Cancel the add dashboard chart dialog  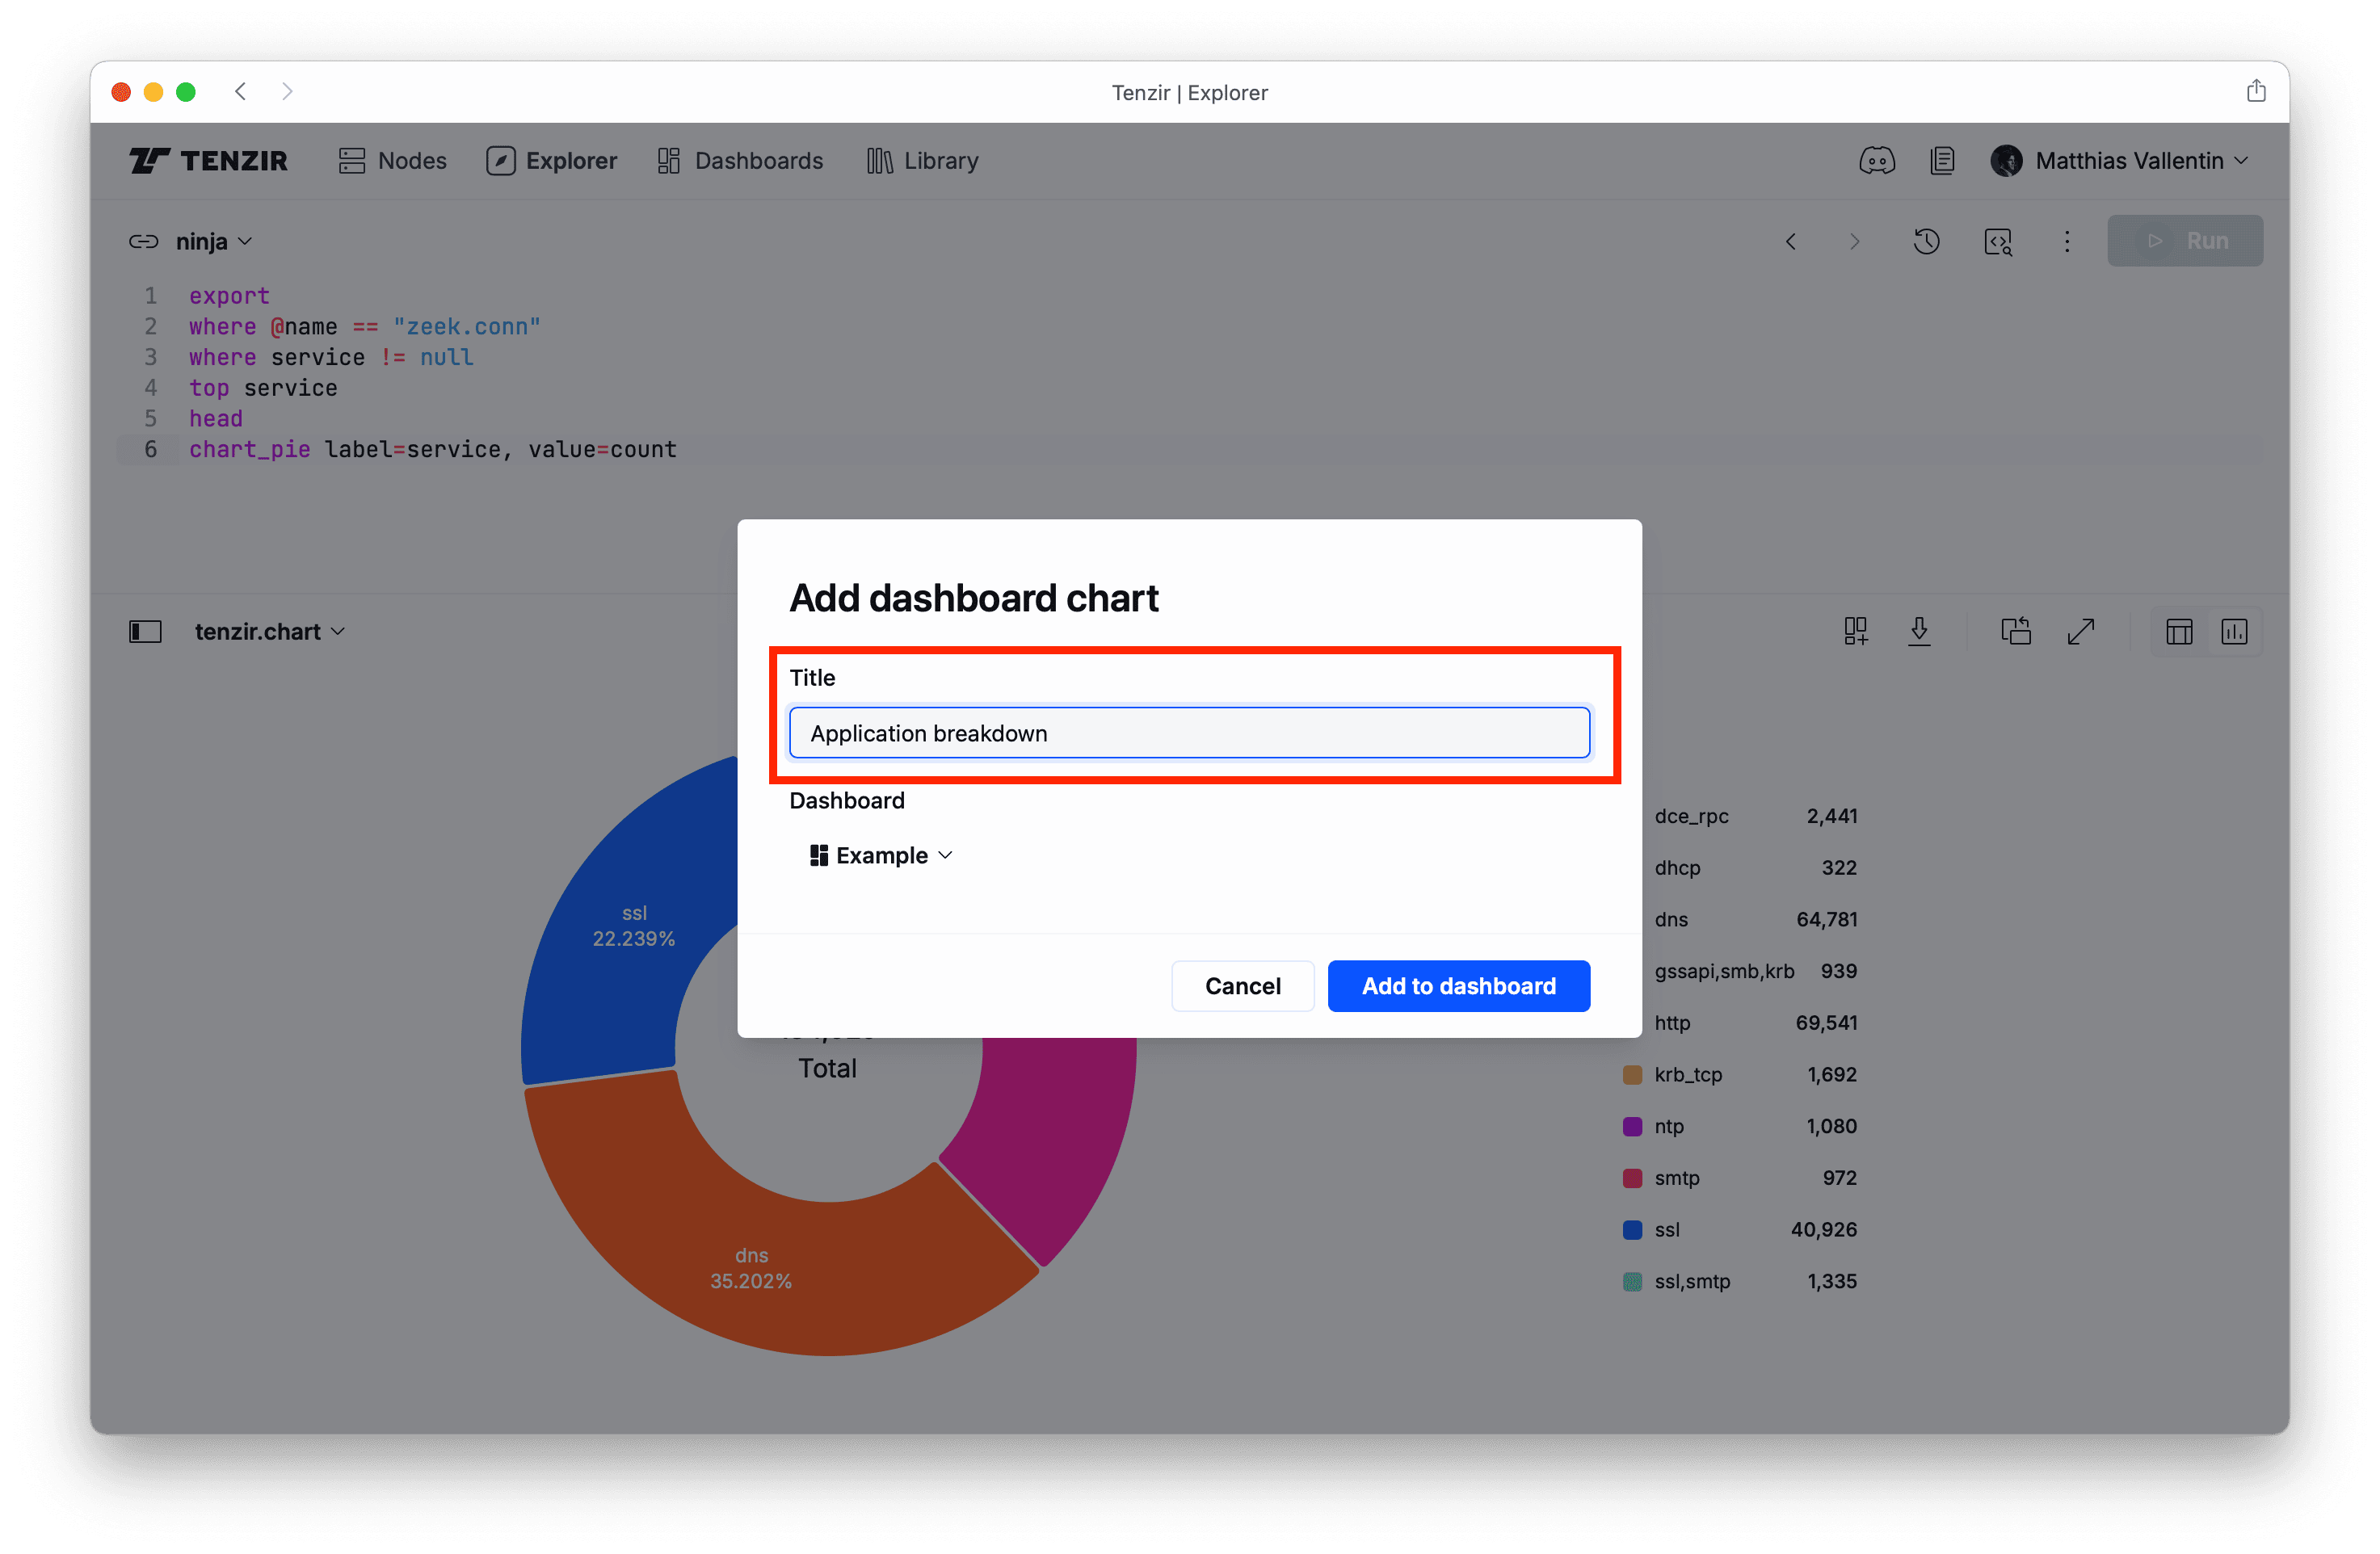pyautogui.click(x=1242, y=986)
